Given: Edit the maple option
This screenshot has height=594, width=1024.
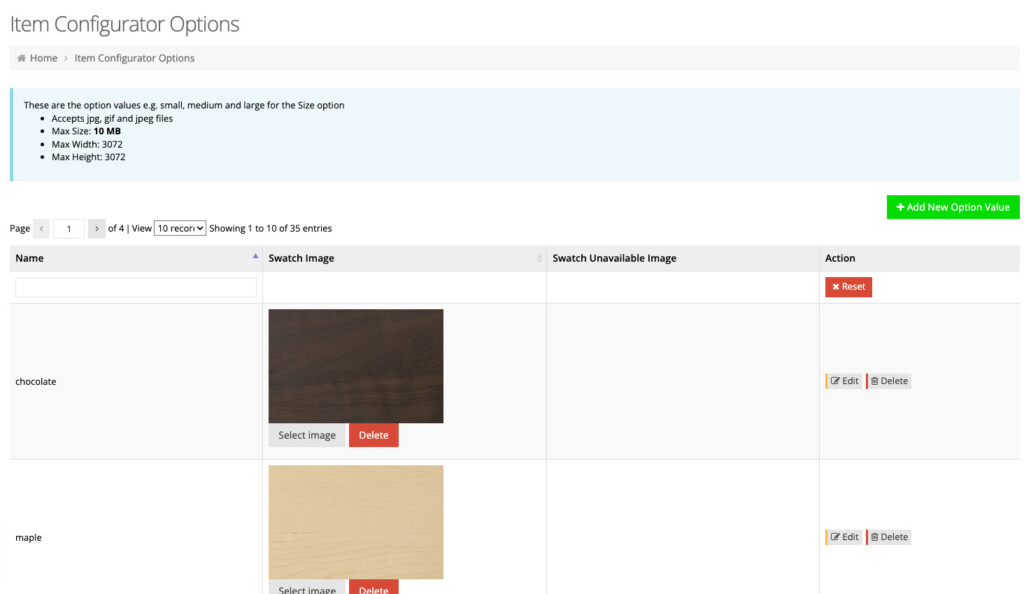Looking at the screenshot, I should [844, 537].
